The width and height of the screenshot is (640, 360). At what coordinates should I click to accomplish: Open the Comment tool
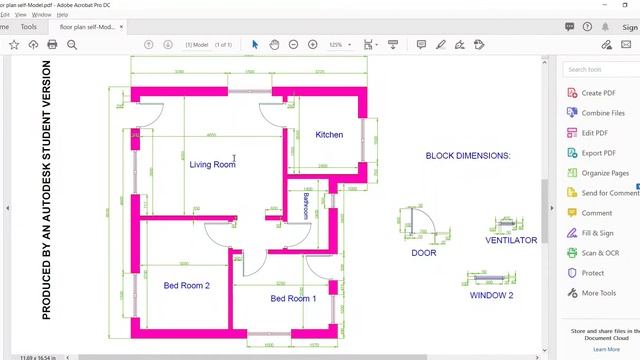(596, 213)
